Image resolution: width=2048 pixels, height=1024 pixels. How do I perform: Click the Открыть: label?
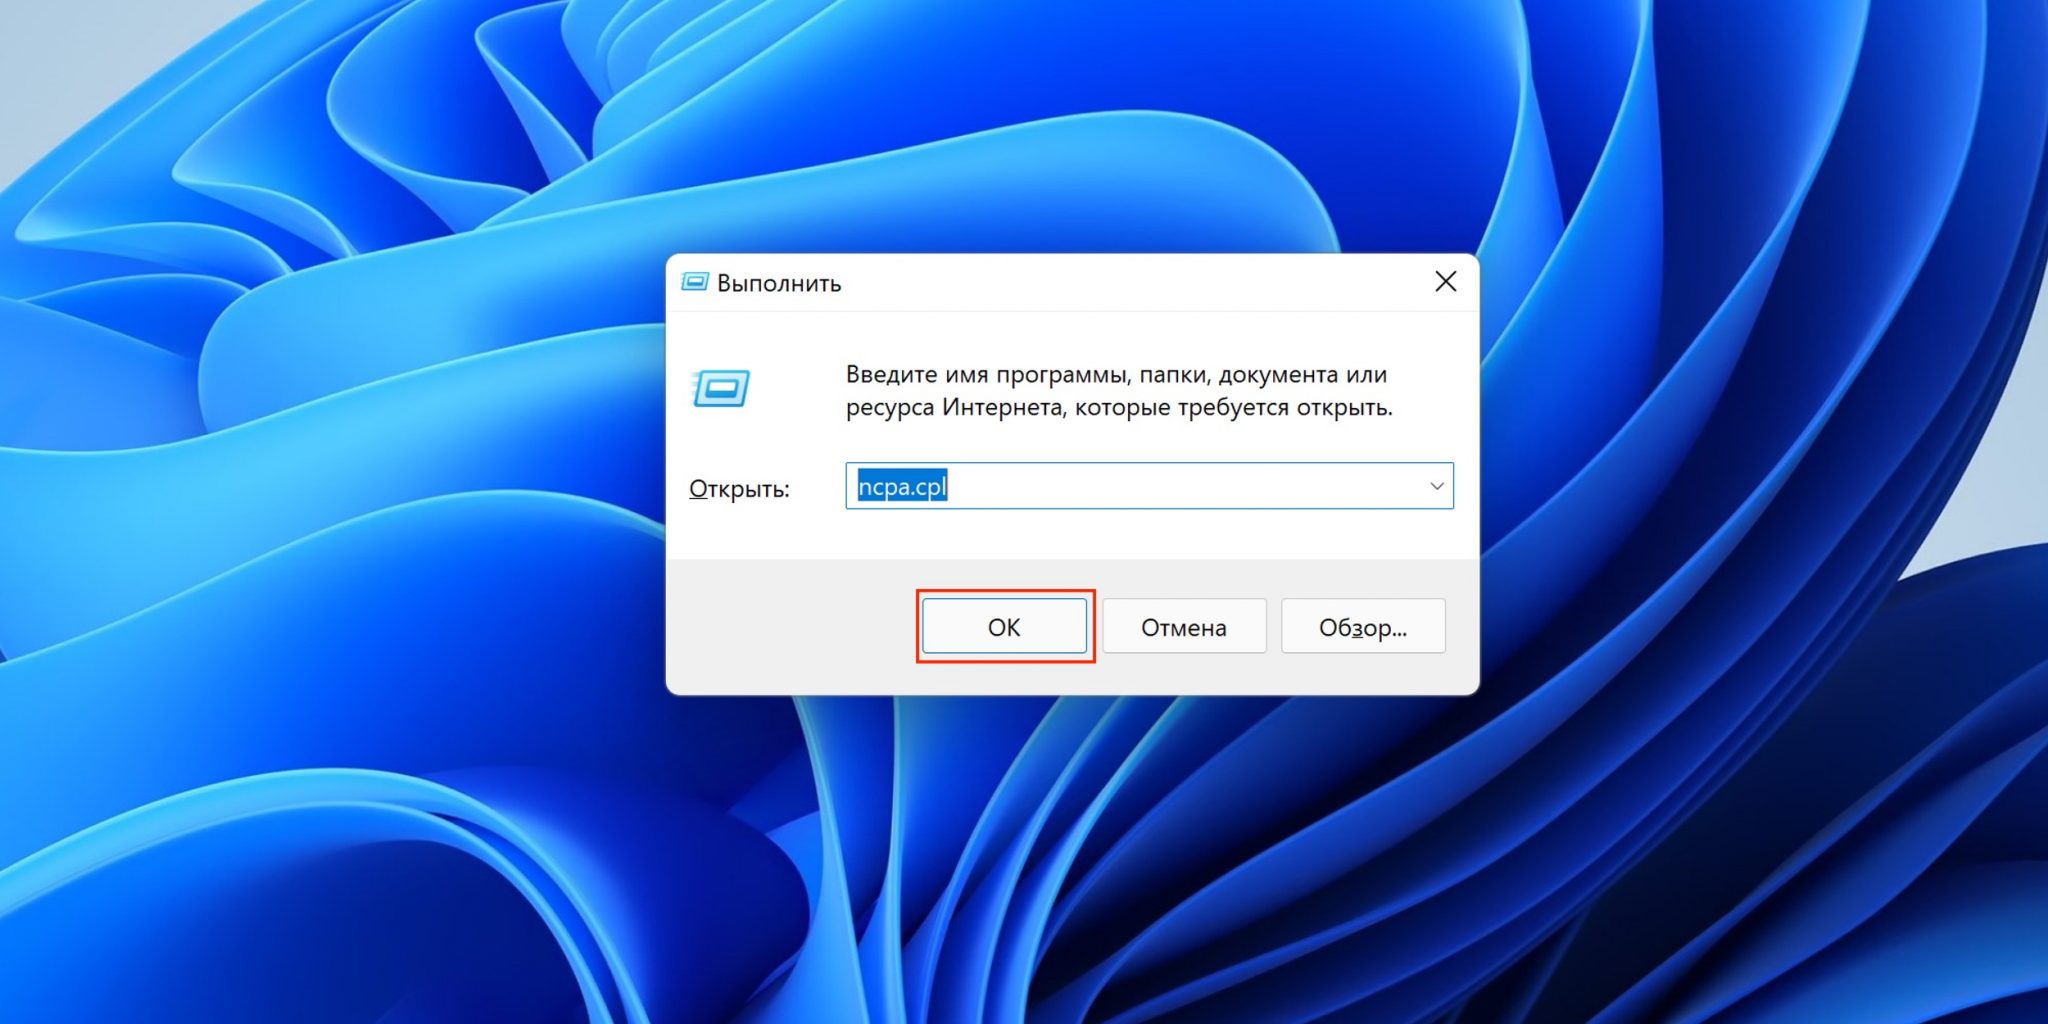point(739,489)
